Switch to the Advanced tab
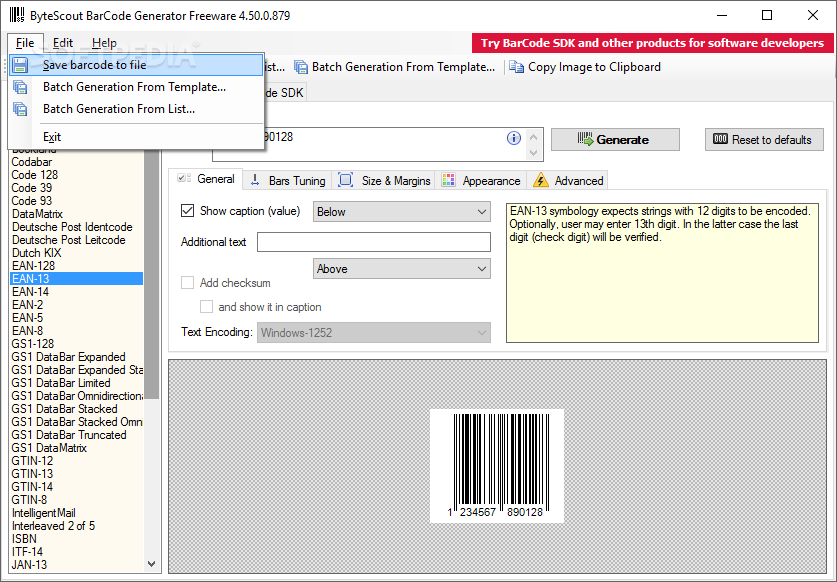 pyautogui.click(x=568, y=180)
